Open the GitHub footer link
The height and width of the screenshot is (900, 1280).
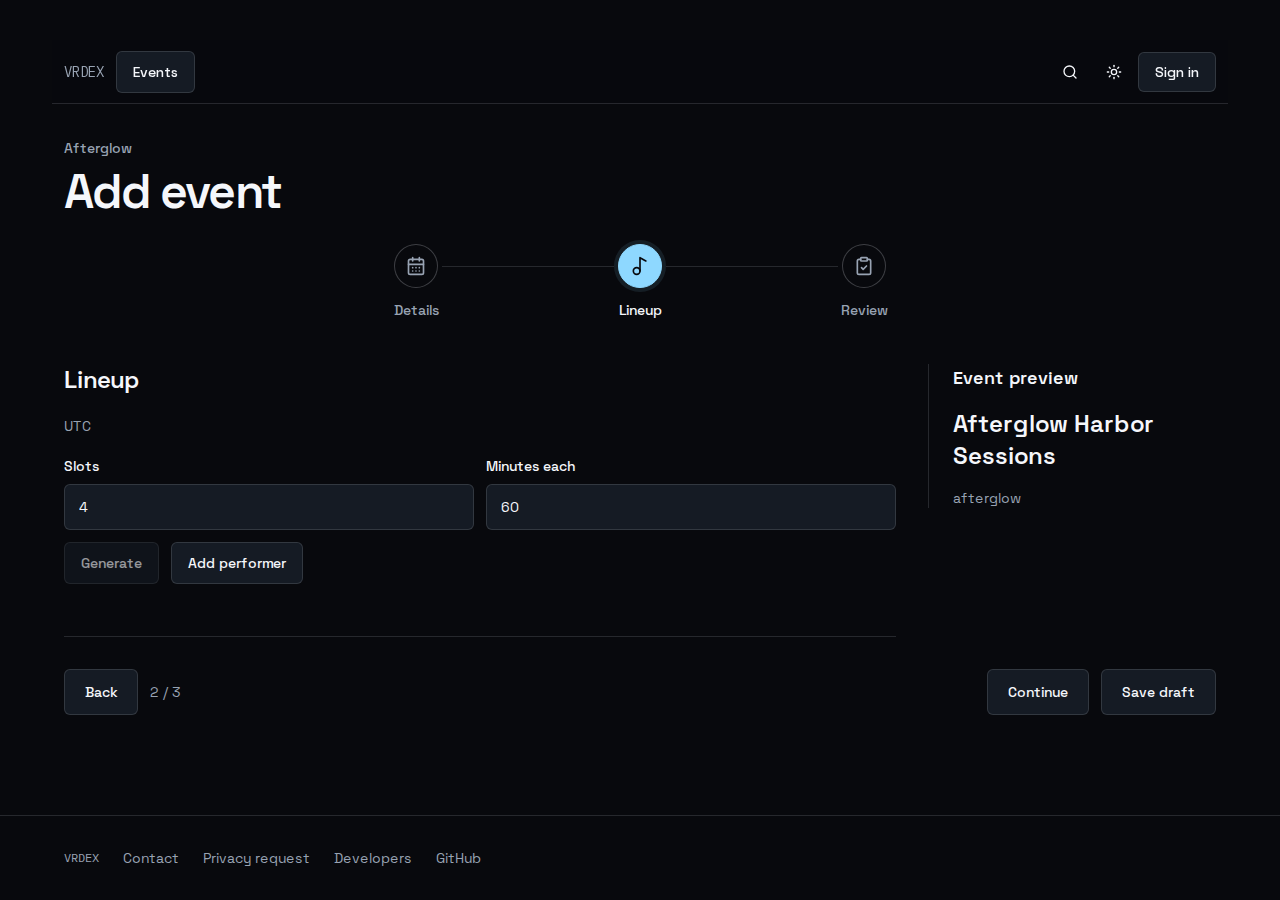[x=458, y=858]
